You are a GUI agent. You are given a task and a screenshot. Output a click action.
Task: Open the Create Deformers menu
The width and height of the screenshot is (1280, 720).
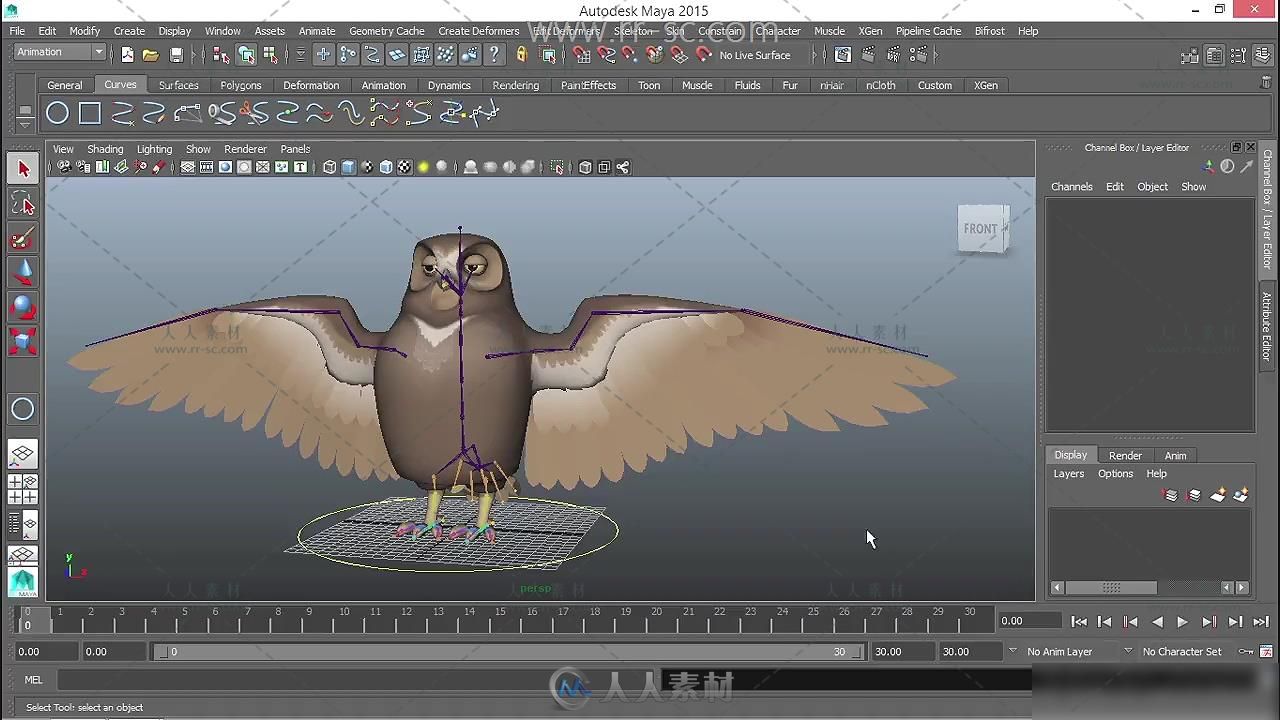click(479, 31)
